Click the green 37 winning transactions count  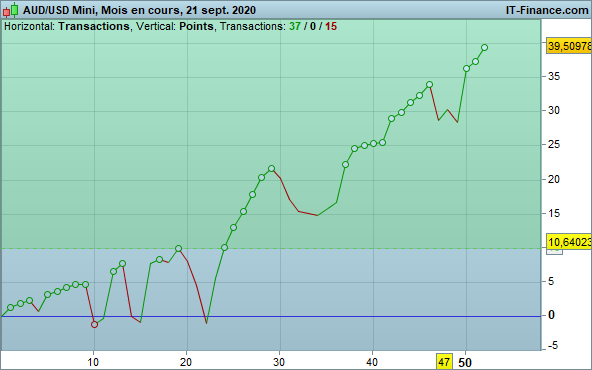pyautogui.click(x=295, y=26)
